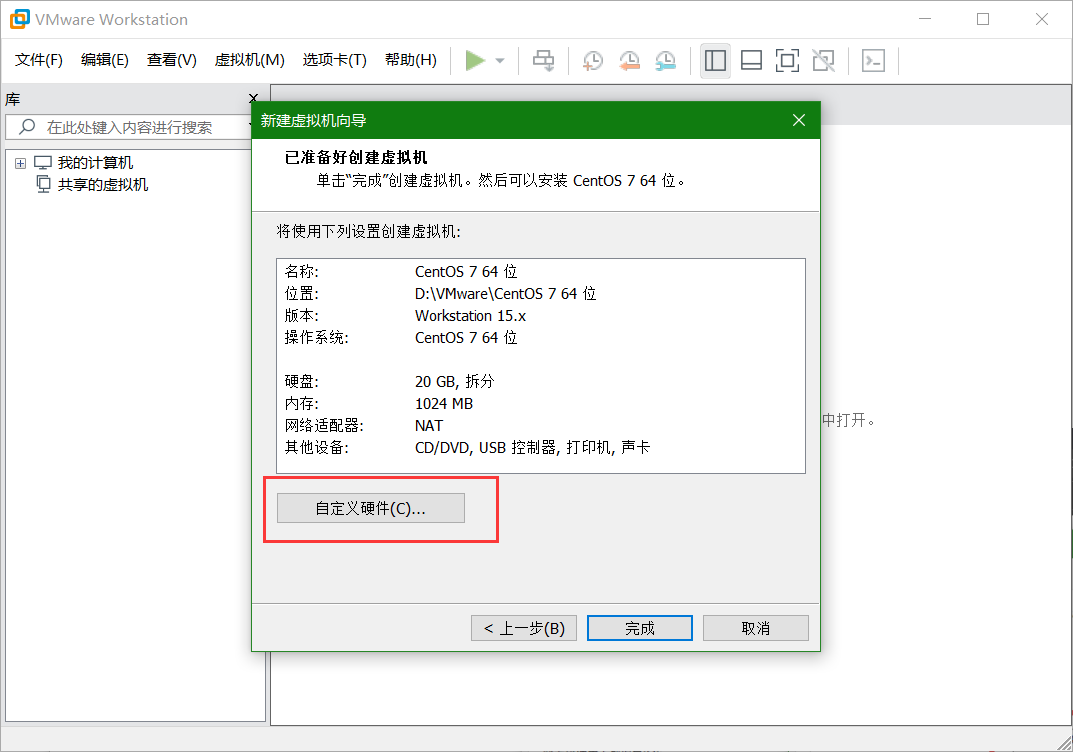Select 我的计算机 in library tree

pyautogui.click(x=95, y=163)
